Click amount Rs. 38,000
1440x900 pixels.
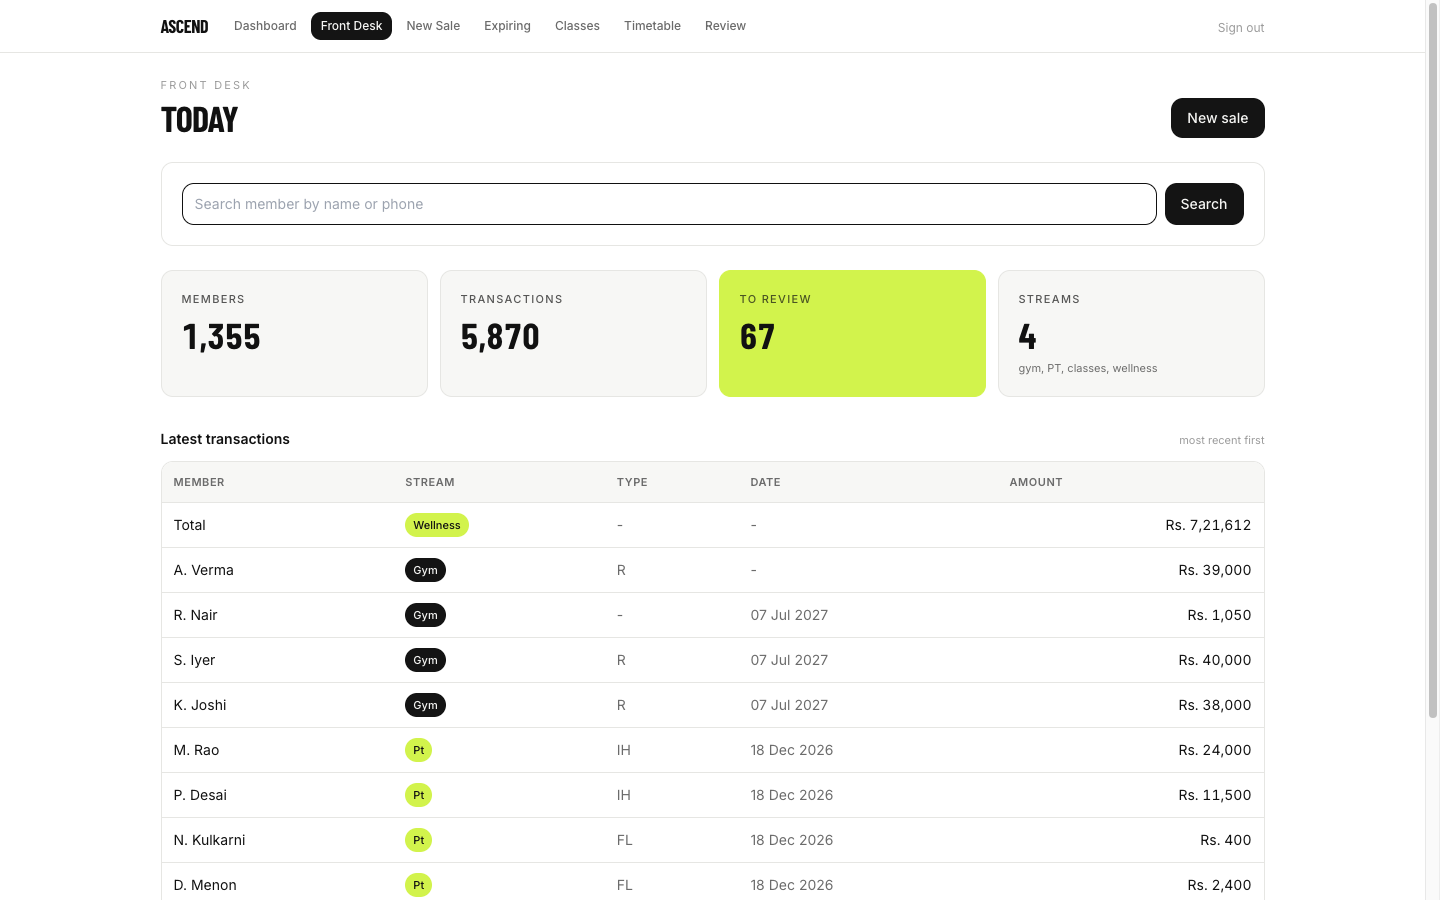coord(1215,705)
